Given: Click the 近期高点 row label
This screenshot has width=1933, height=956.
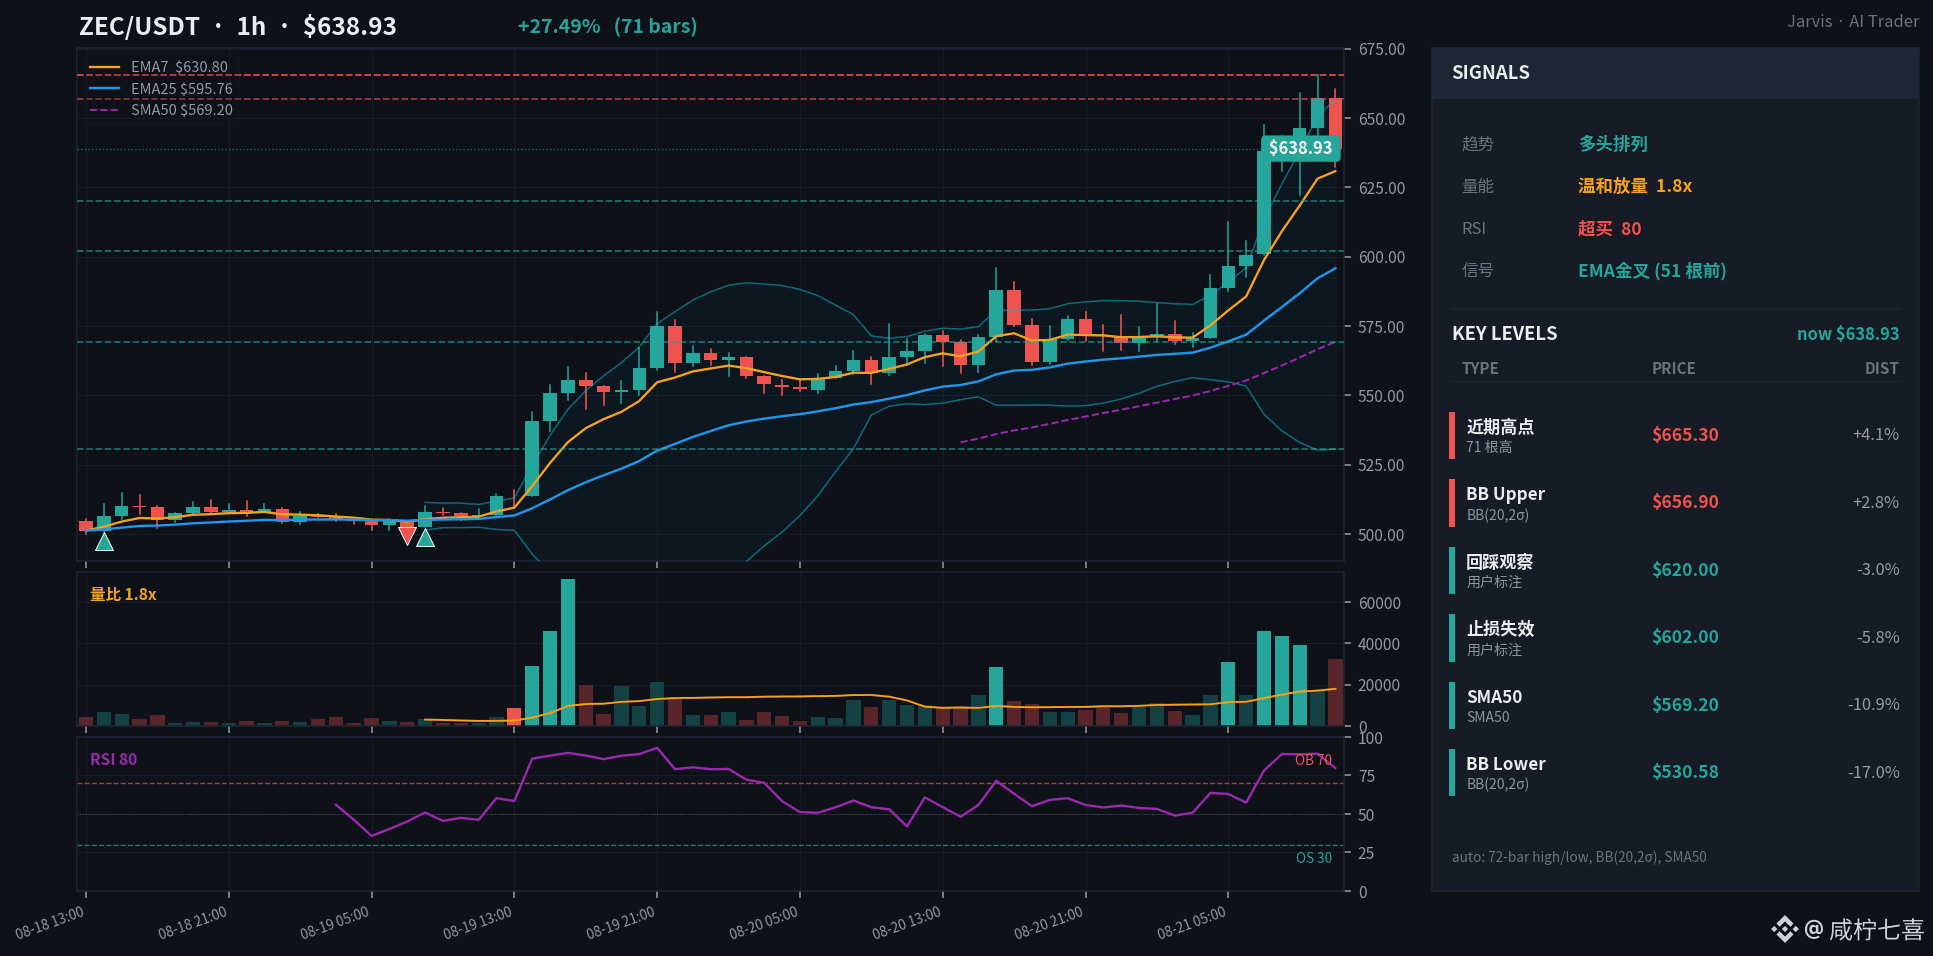Looking at the screenshot, I should point(1500,427).
